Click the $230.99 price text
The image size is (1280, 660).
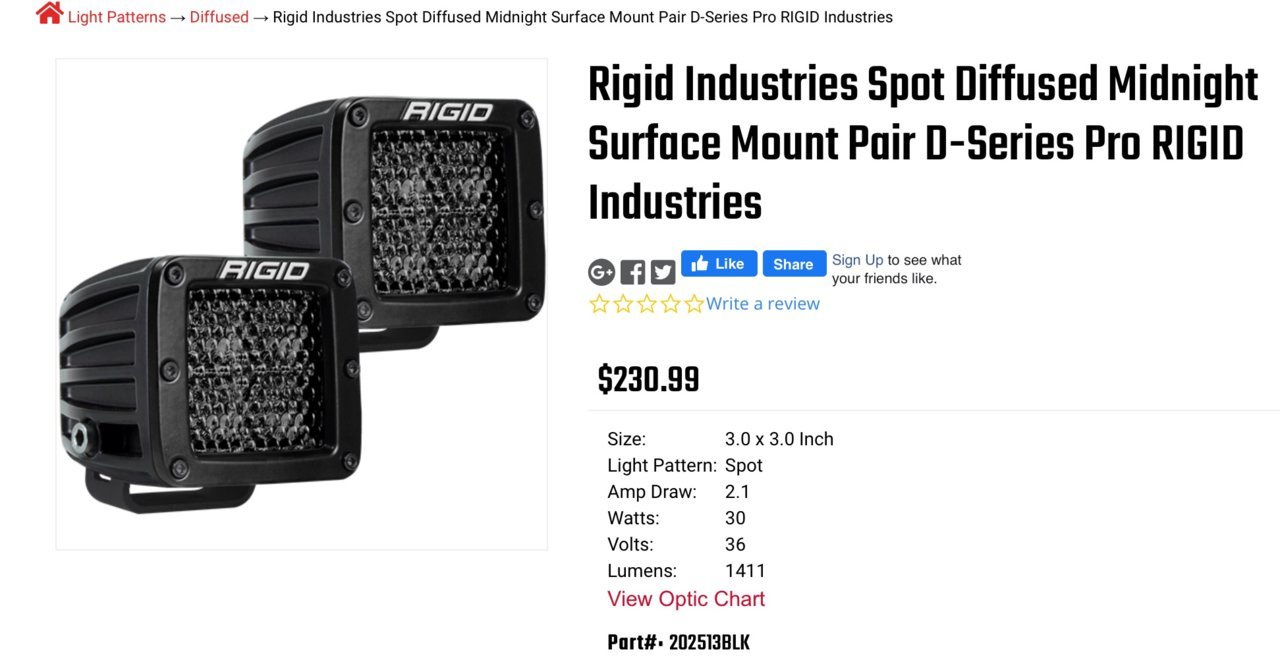coord(648,380)
